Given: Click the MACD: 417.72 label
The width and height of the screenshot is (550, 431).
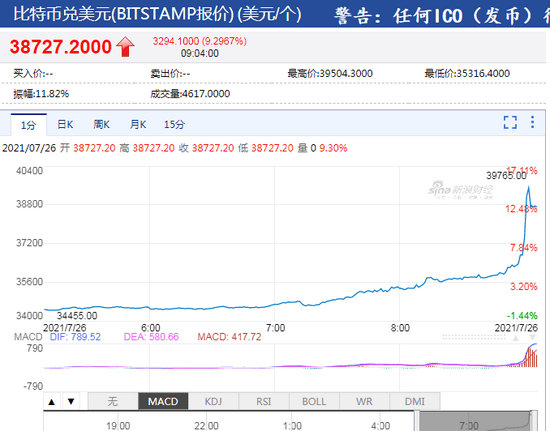Looking at the screenshot, I should 229,337.
